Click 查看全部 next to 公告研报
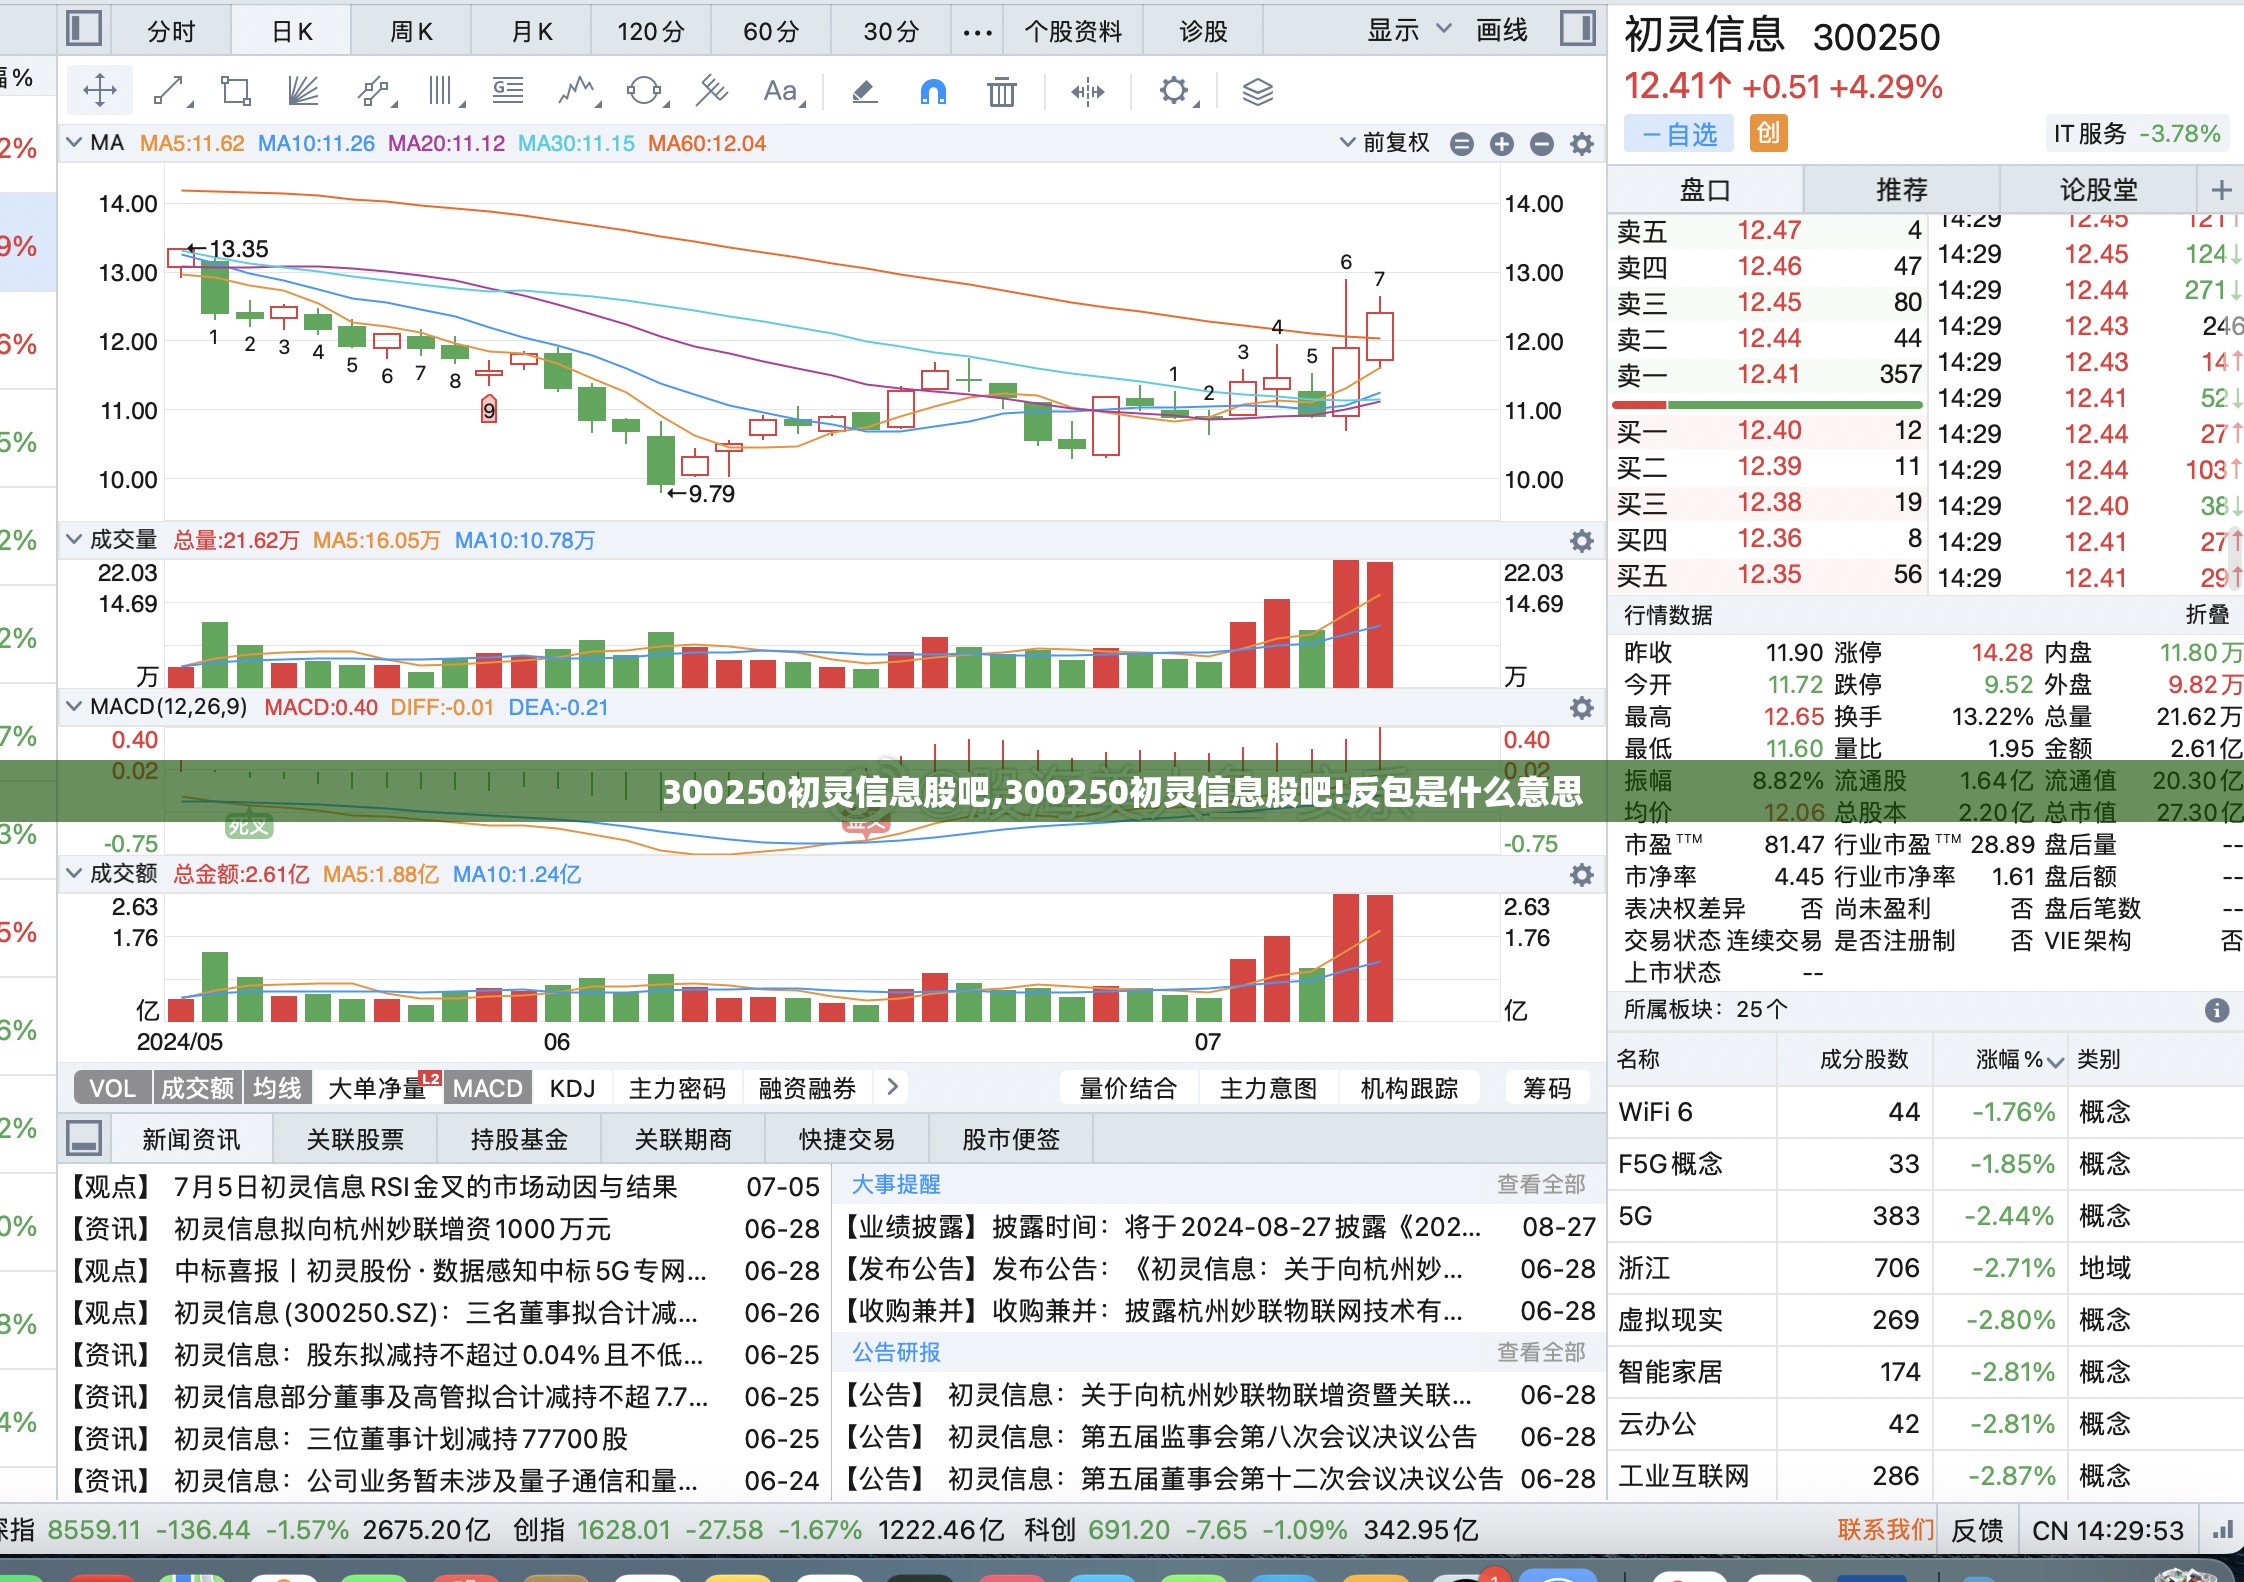This screenshot has width=2244, height=1582. (1541, 1353)
